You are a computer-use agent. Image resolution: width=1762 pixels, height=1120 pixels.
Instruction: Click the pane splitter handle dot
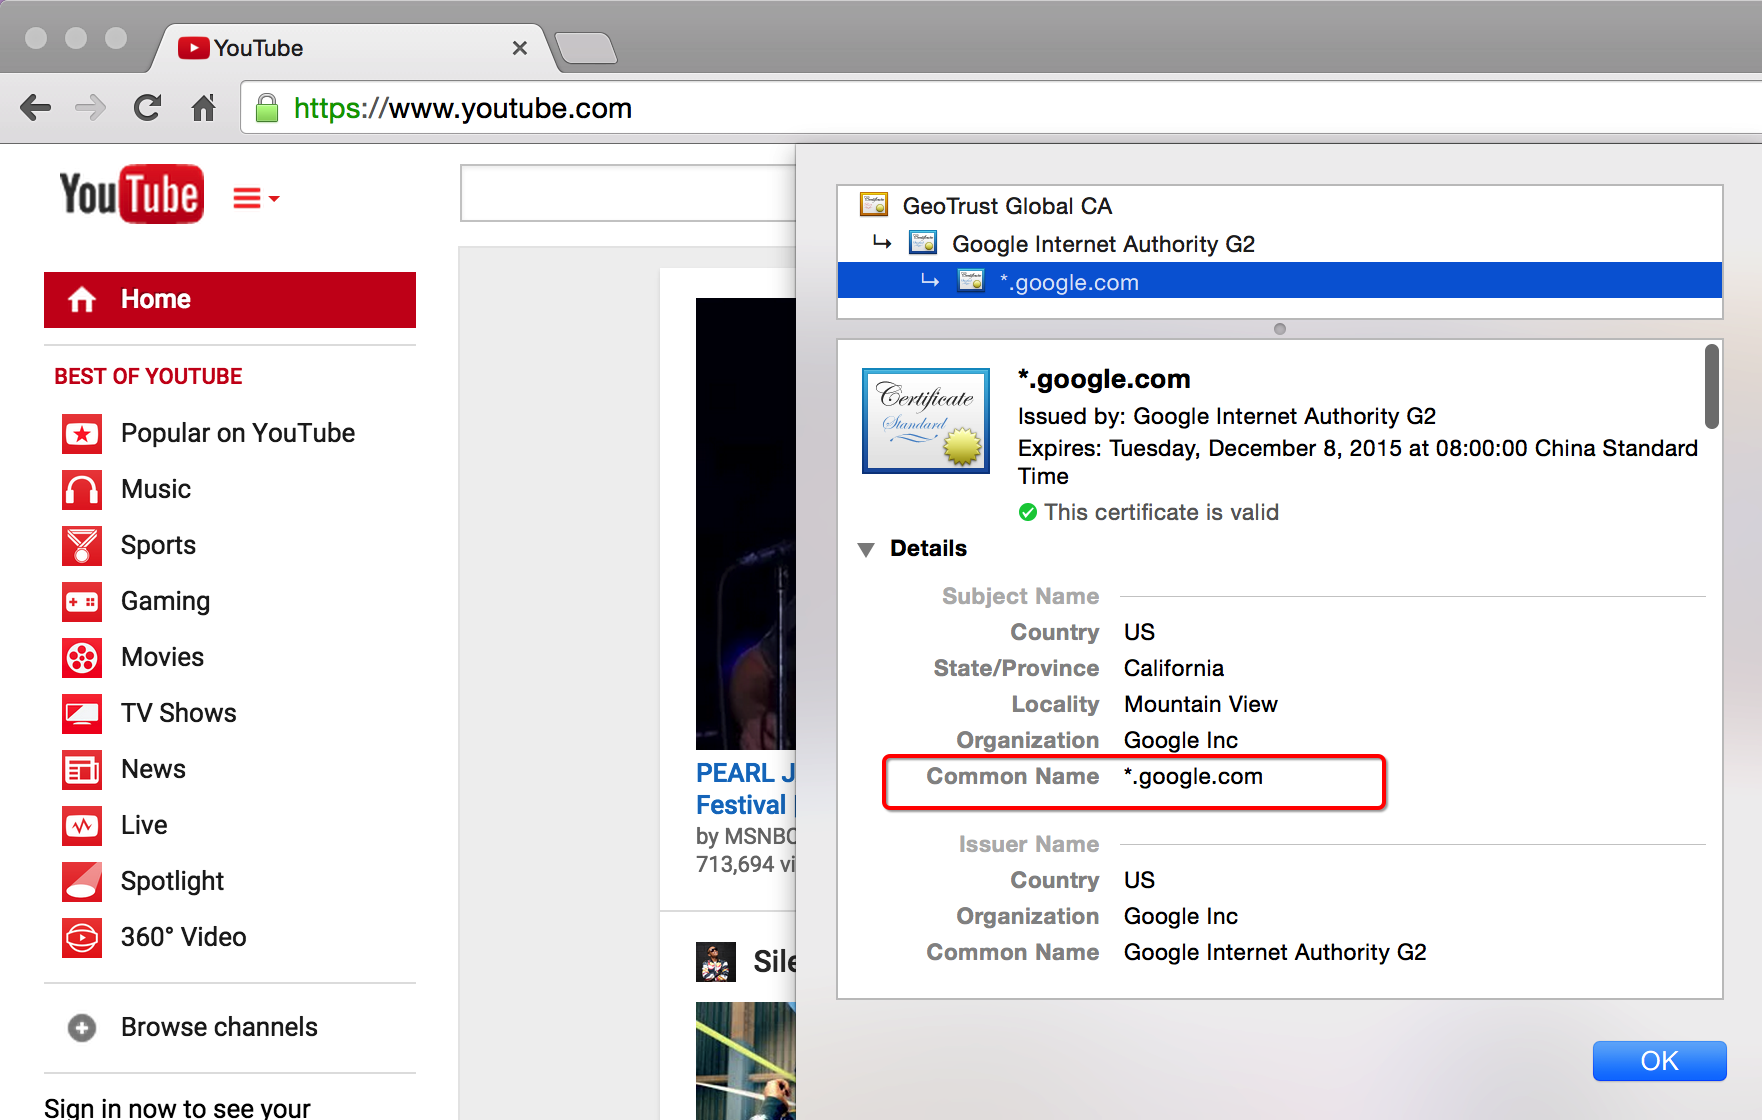pos(1280,329)
